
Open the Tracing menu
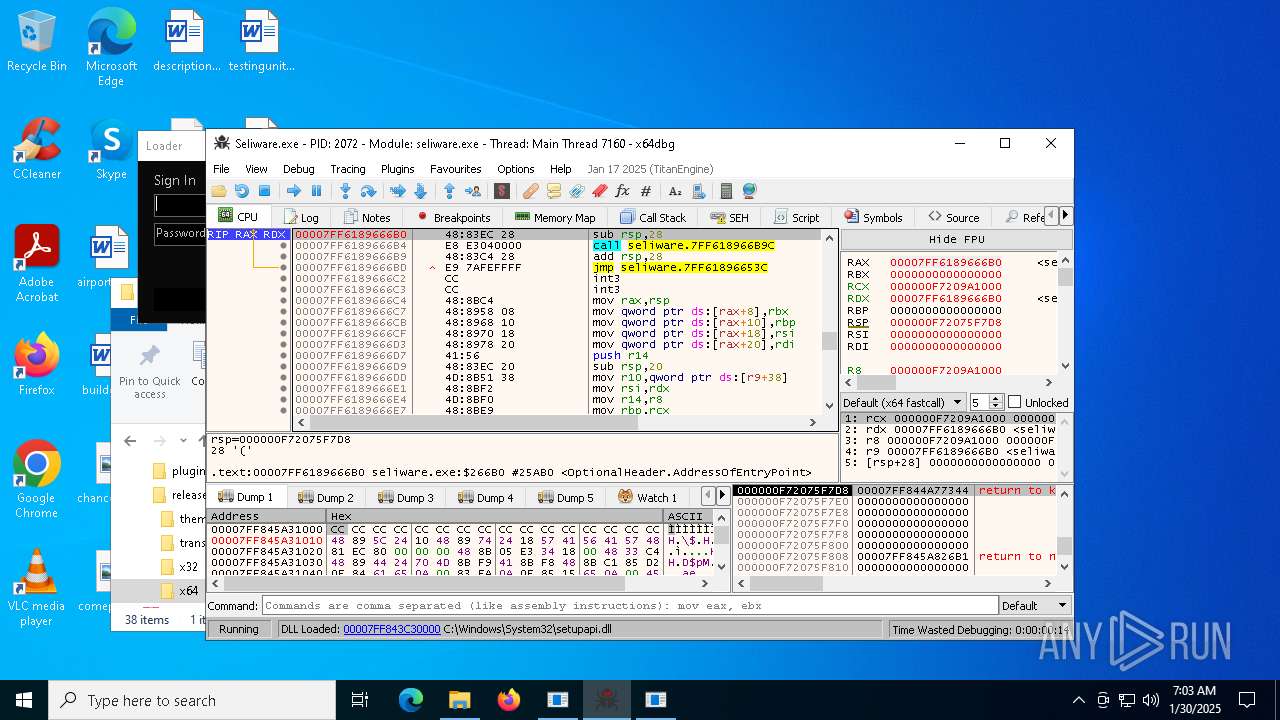pyautogui.click(x=347, y=169)
